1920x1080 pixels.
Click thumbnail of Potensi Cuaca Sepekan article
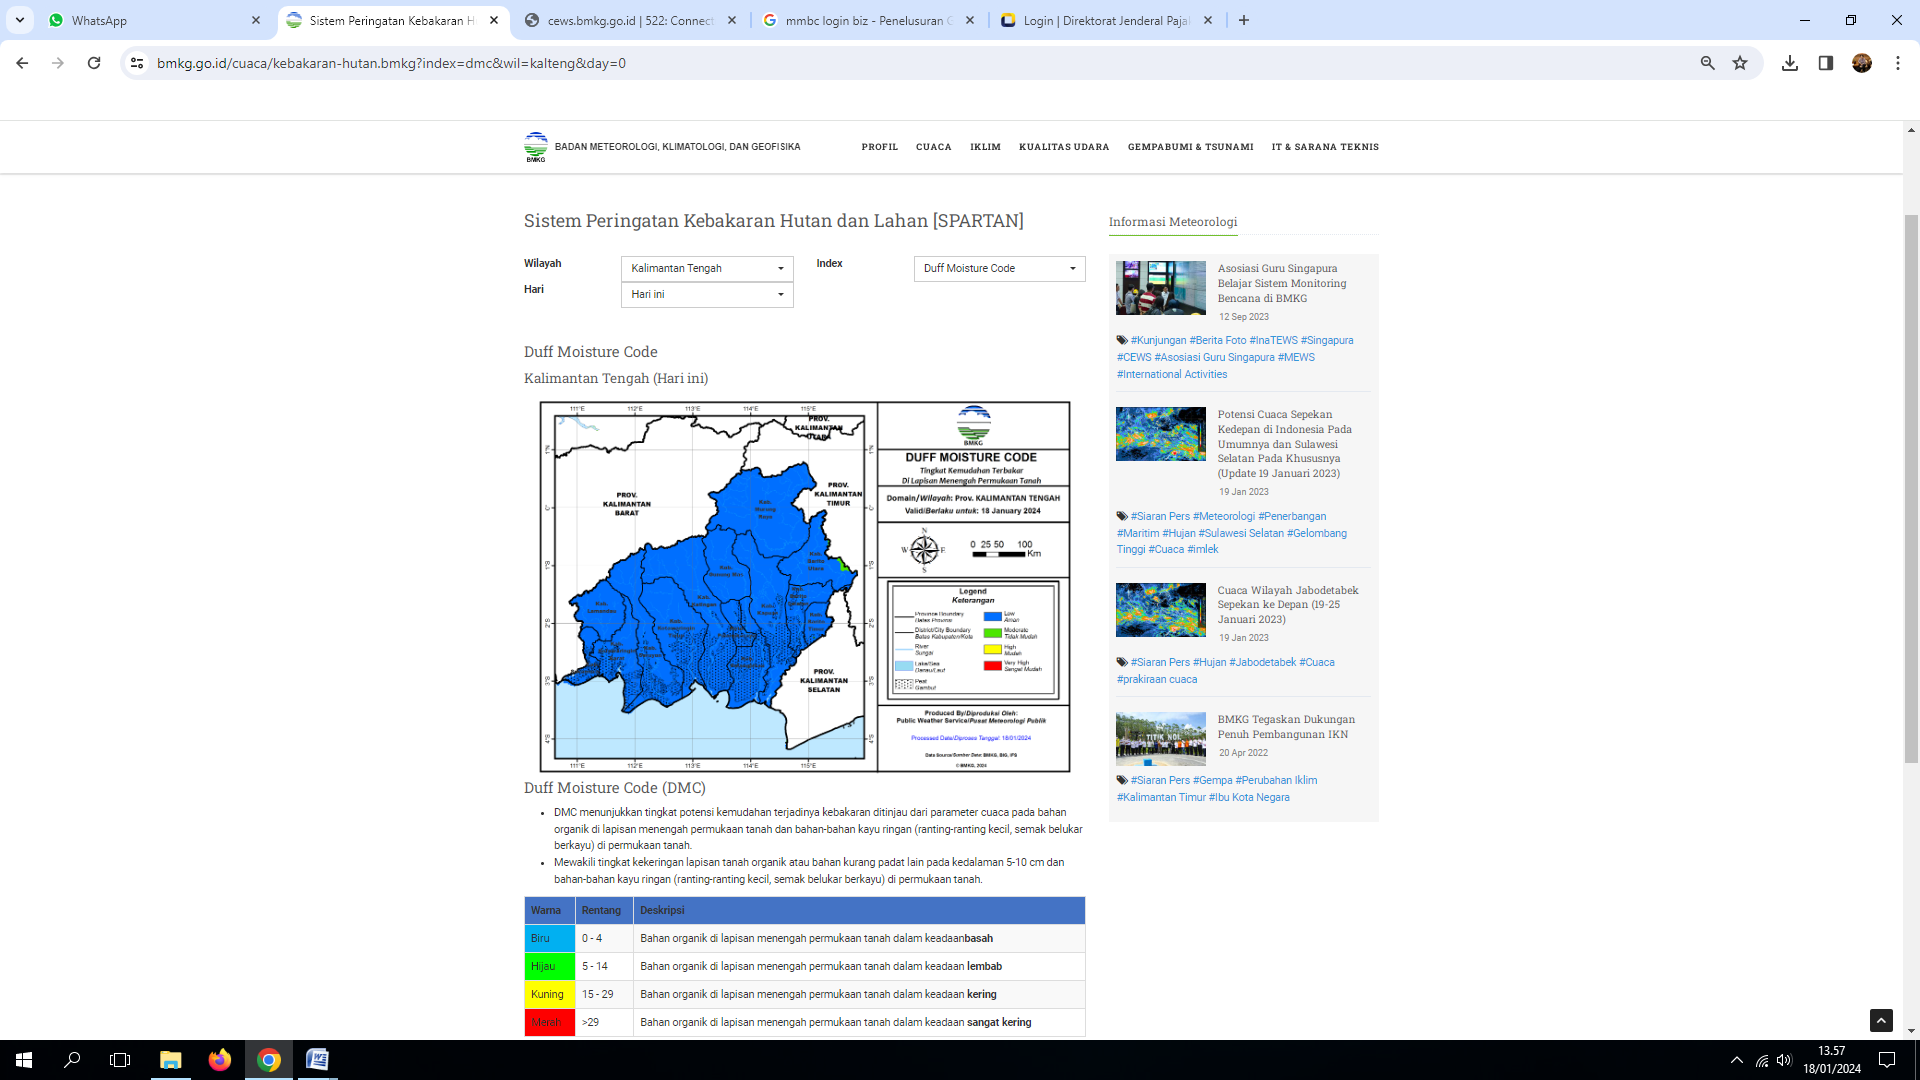pyautogui.click(x=1161, y=434)
